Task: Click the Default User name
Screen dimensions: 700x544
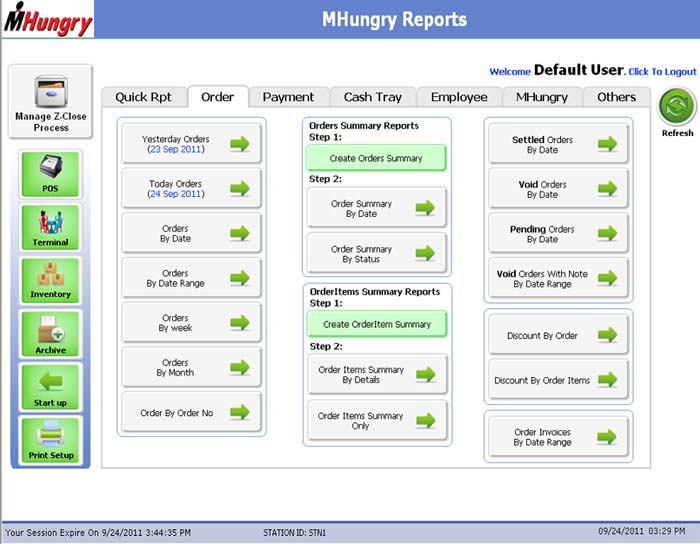Action: [x=579, y=70]
